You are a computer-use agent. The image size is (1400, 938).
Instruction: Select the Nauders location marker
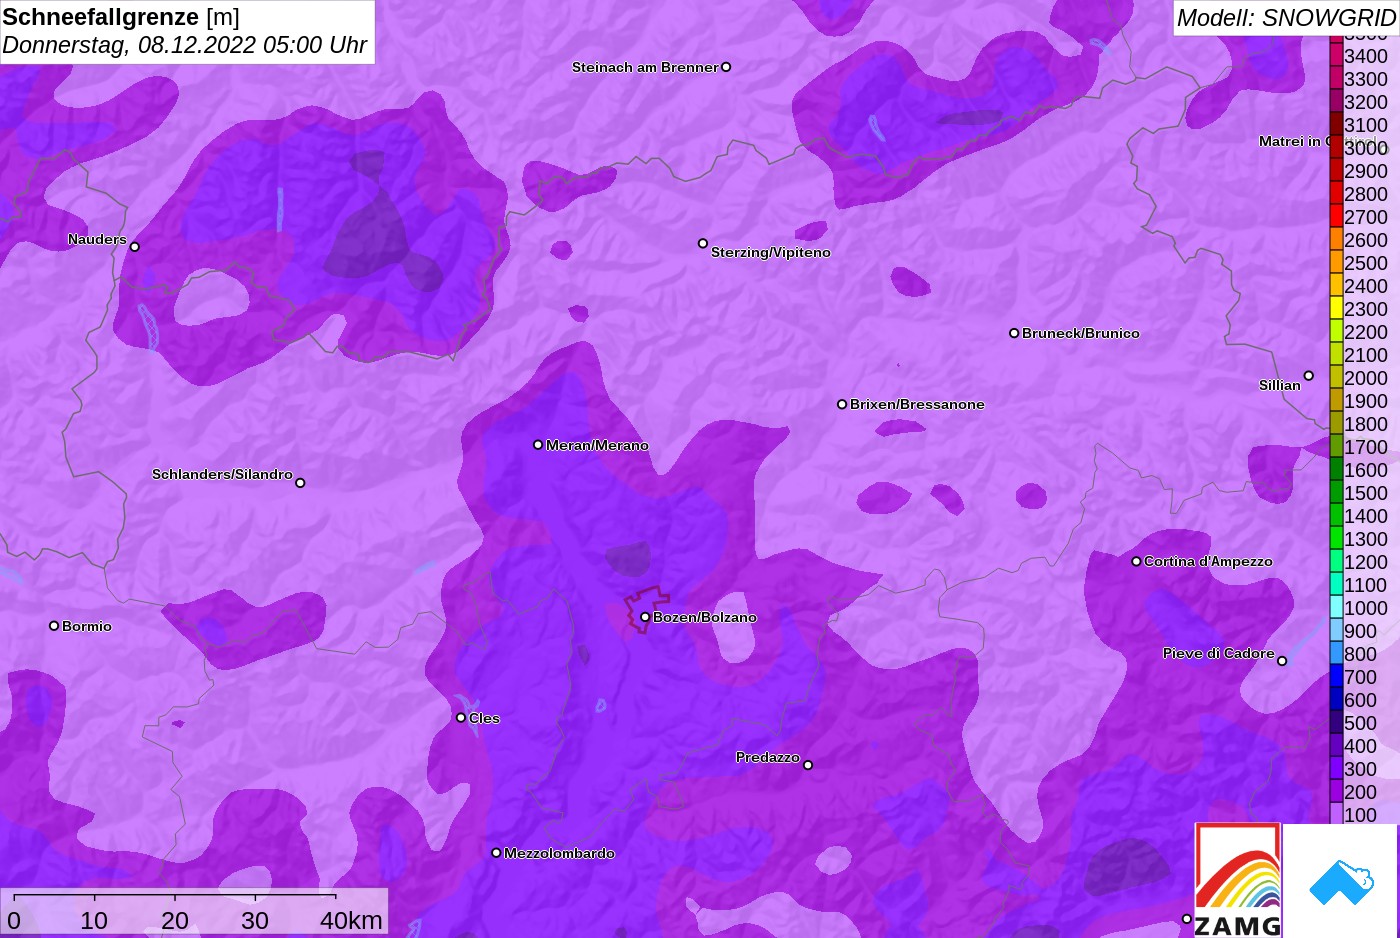pos(135,246)
